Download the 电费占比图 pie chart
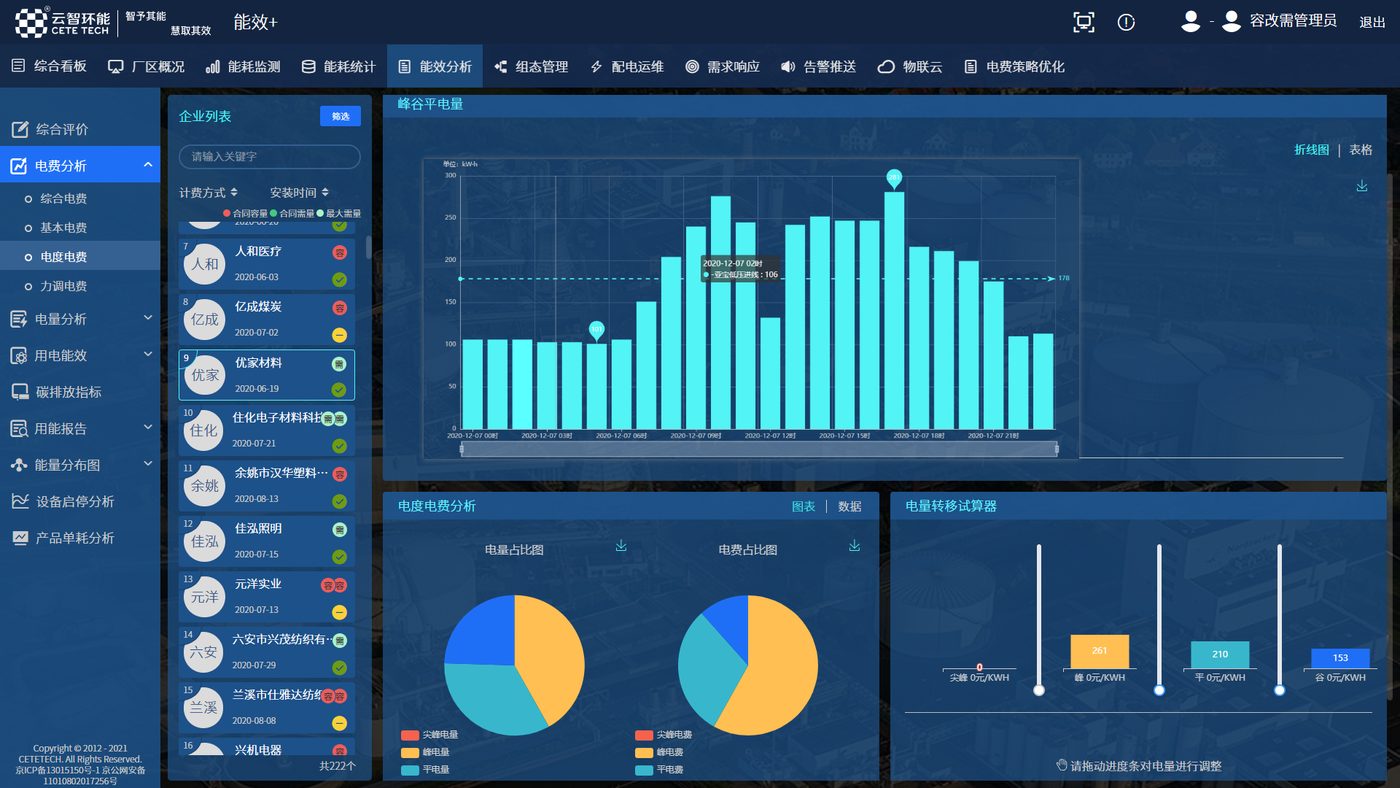Screen dimensions: 1400x788 point(854,546)
